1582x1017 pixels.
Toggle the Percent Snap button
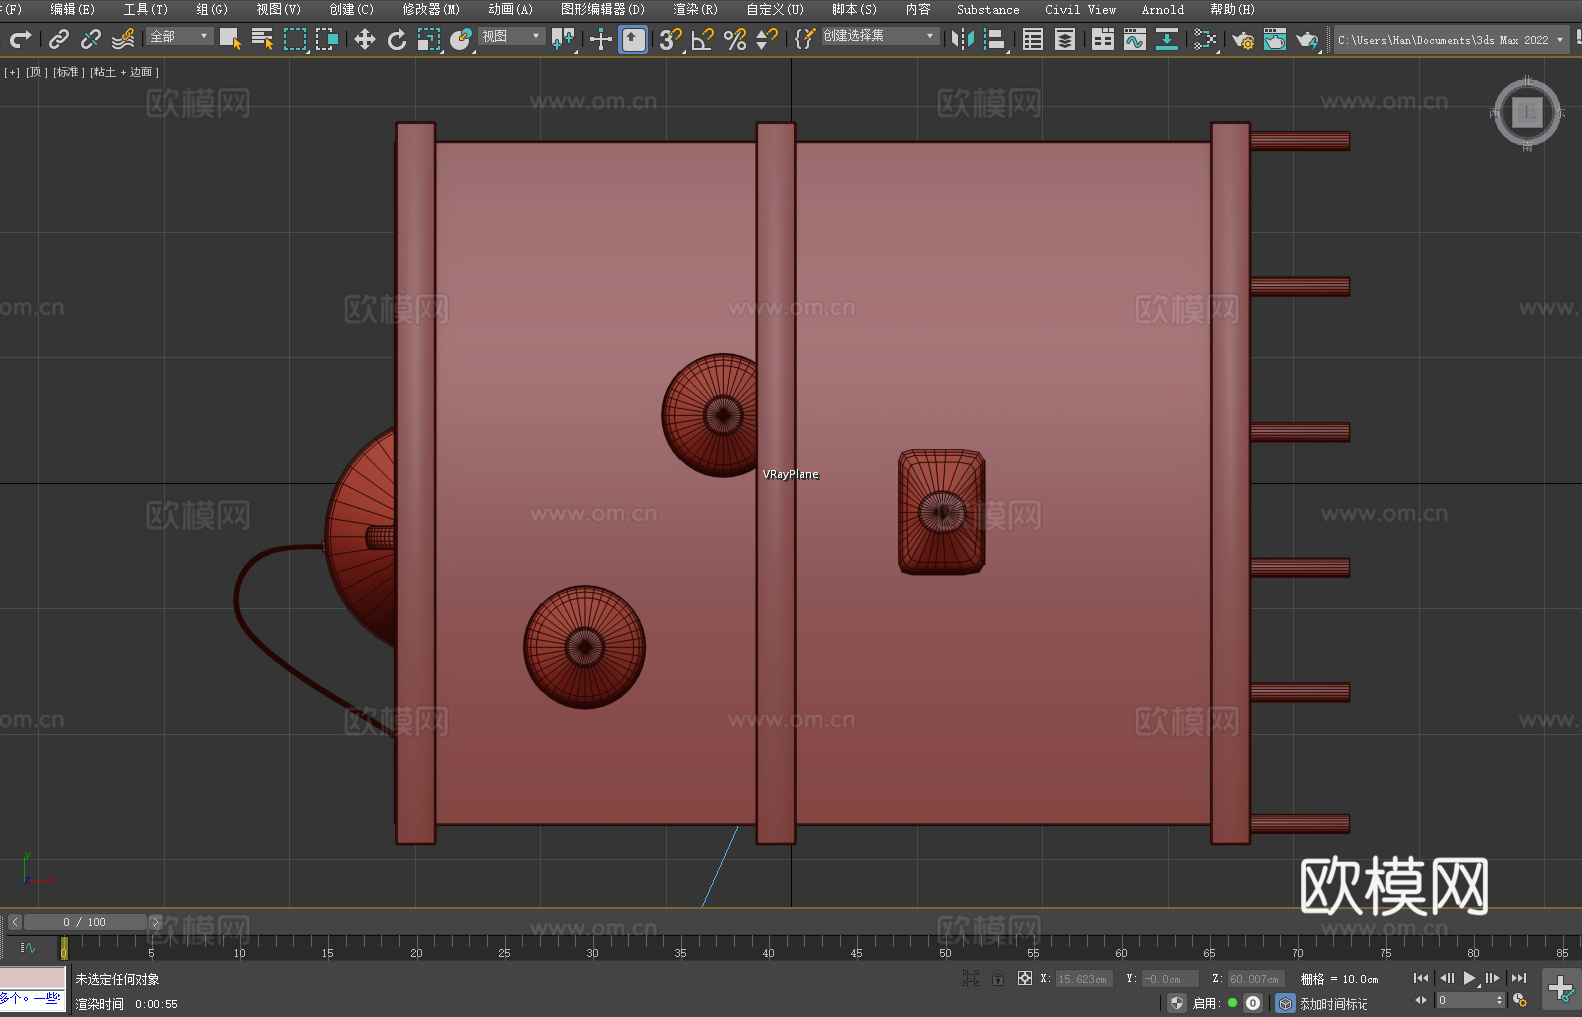coord(735,39)
